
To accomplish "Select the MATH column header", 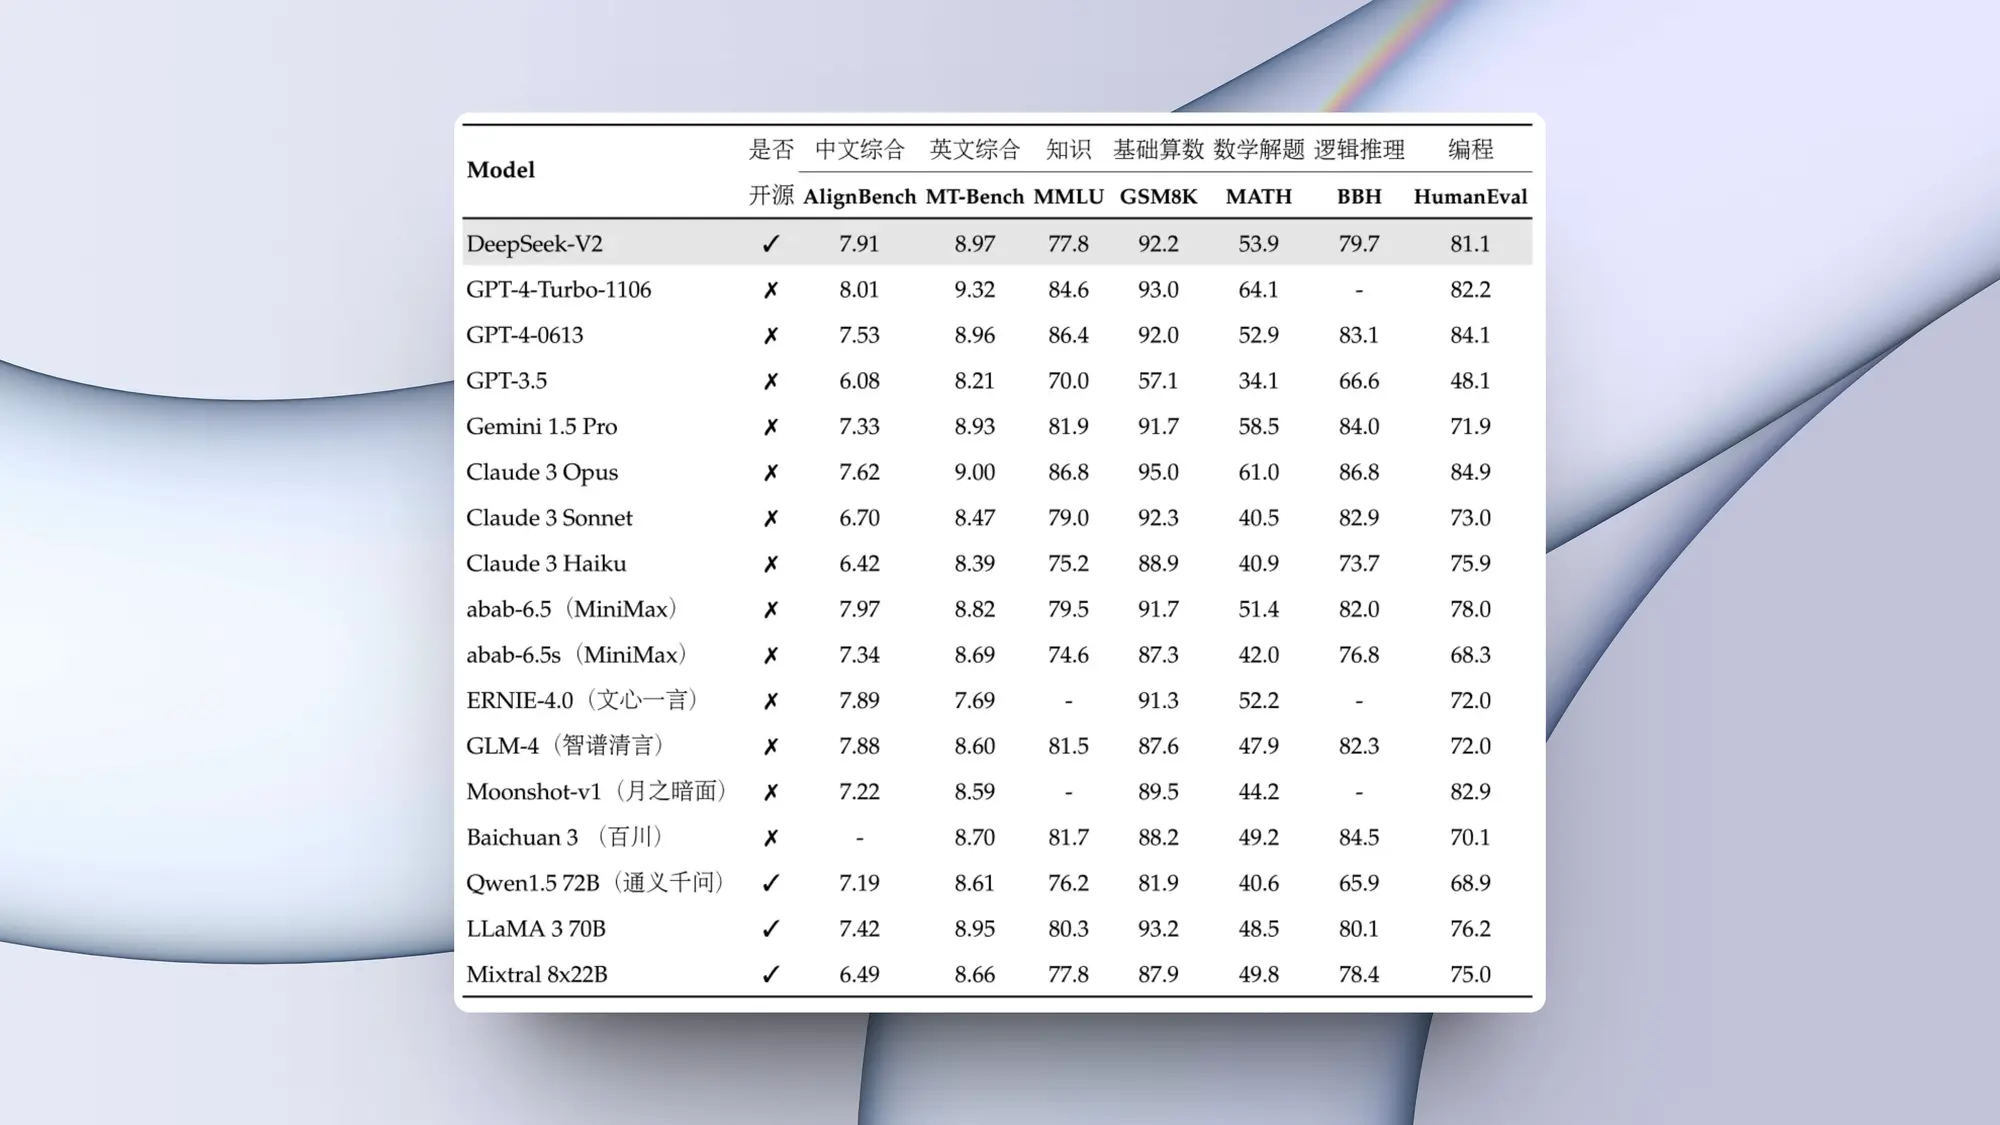I will [1258, 197].
